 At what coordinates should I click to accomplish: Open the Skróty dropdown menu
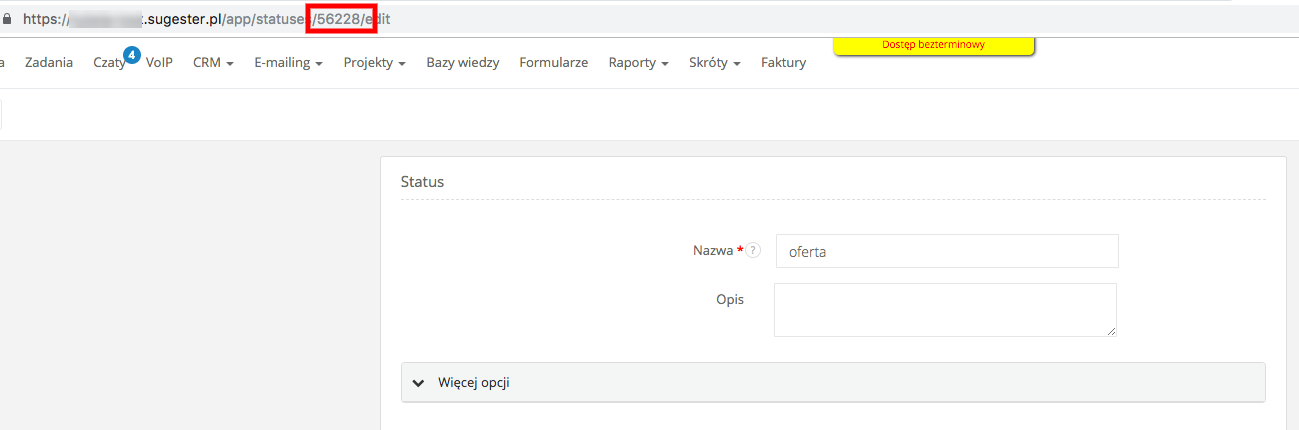tap(714, 63)
